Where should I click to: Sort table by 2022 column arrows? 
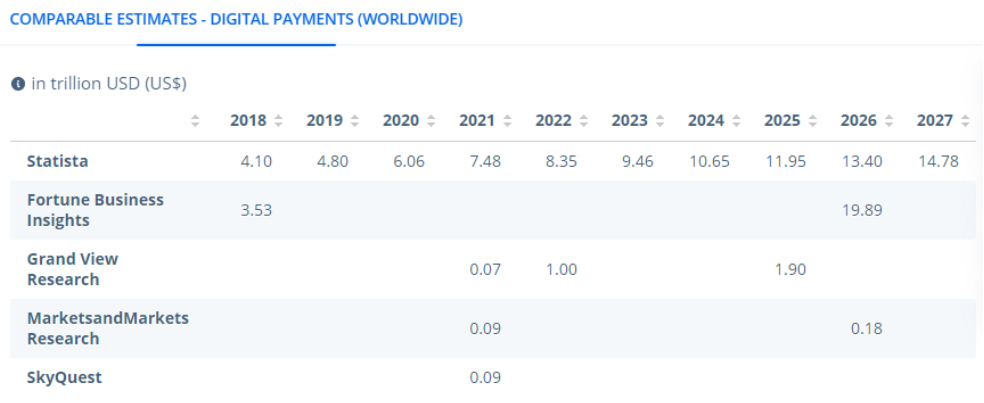584,121
